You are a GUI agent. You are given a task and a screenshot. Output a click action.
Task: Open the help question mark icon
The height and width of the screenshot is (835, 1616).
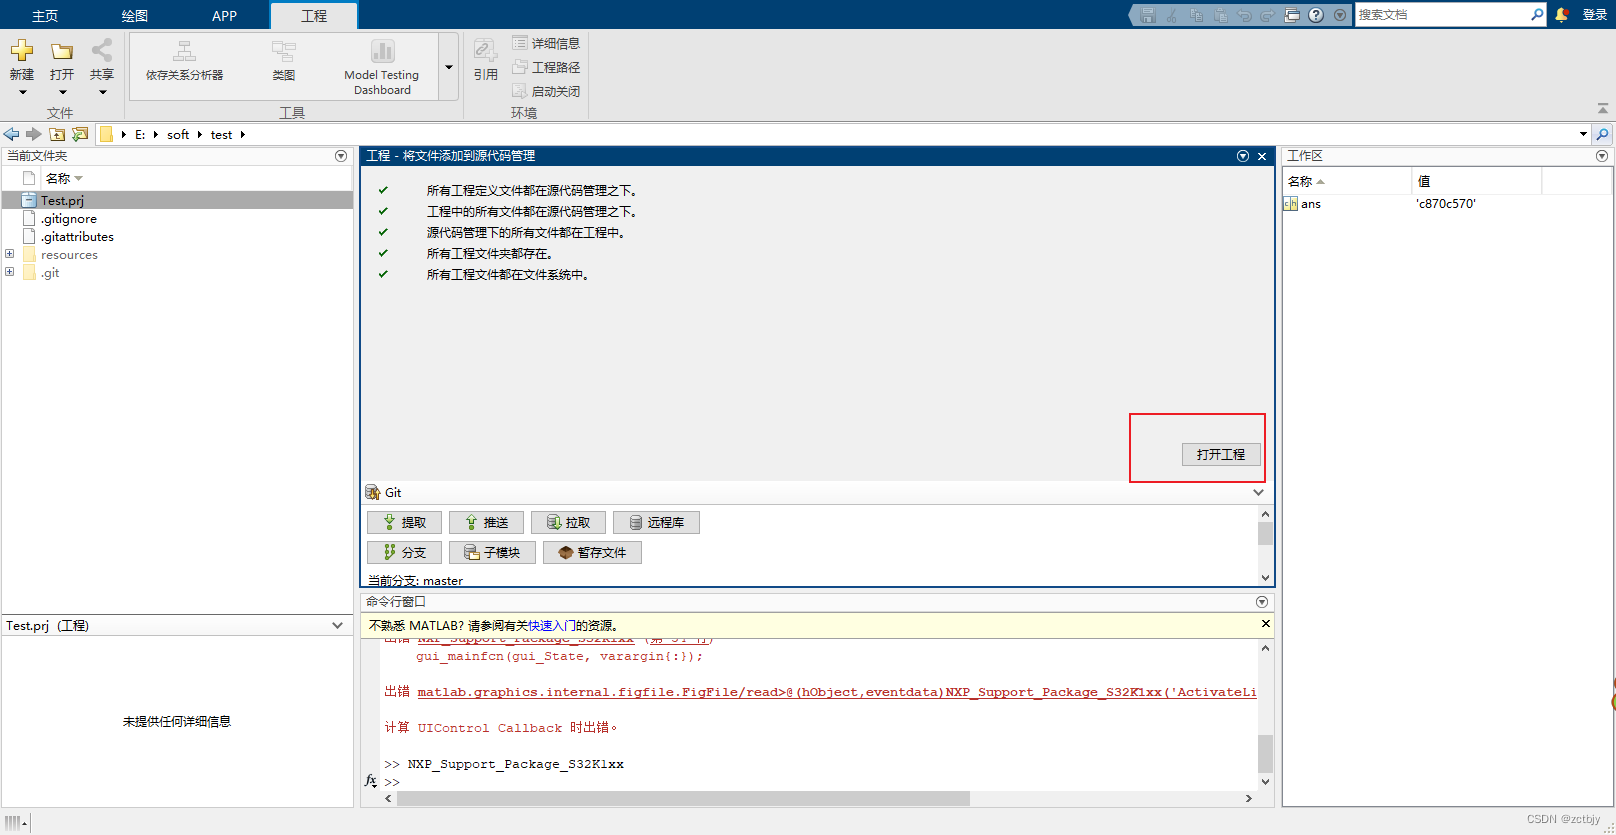(1316, 15)
